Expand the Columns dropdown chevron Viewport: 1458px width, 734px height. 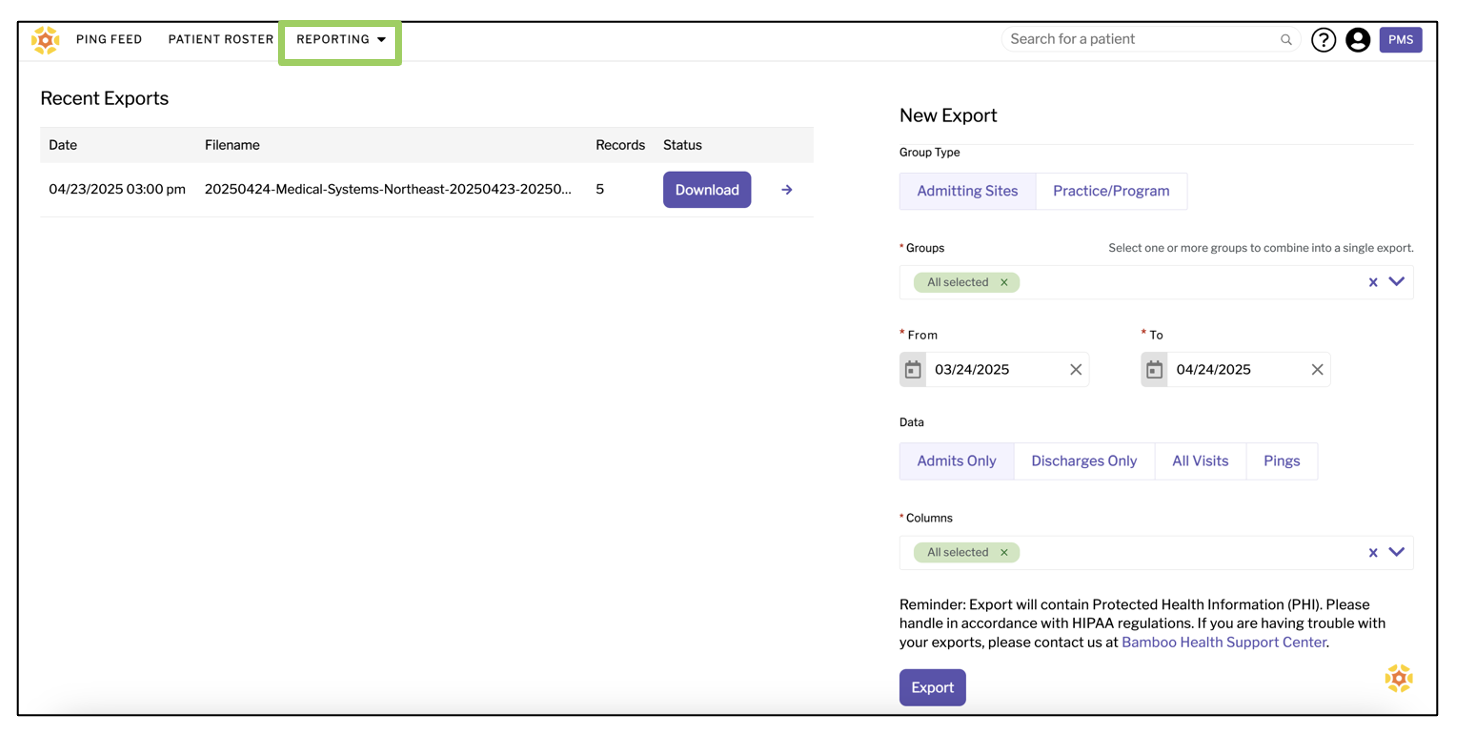1397,552
